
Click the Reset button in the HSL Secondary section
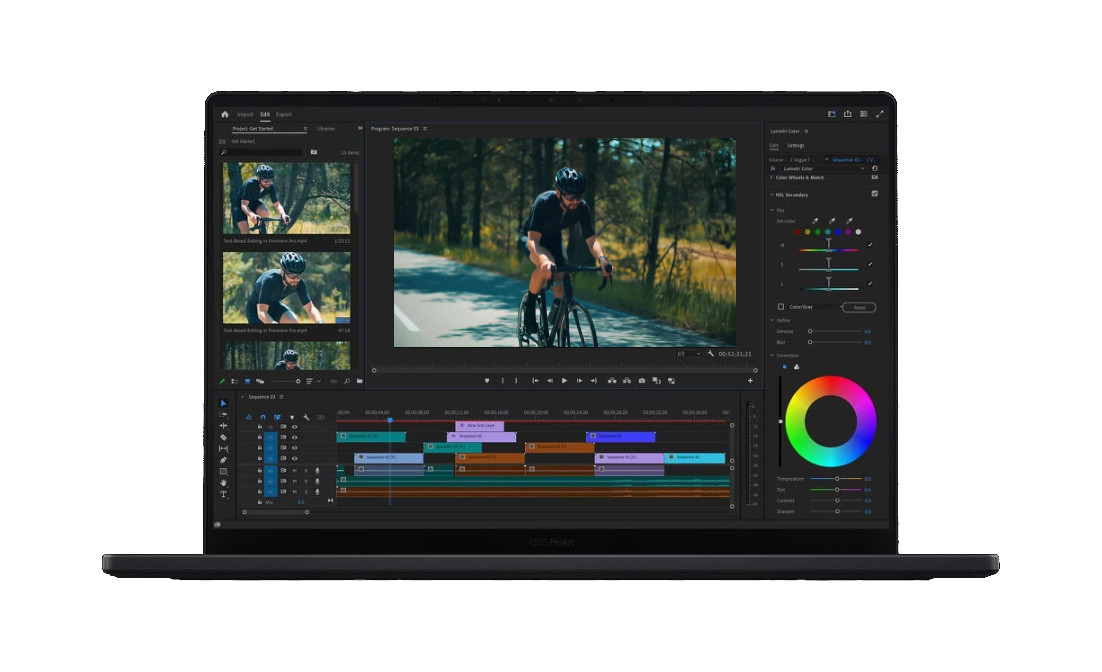click(859, 307)
